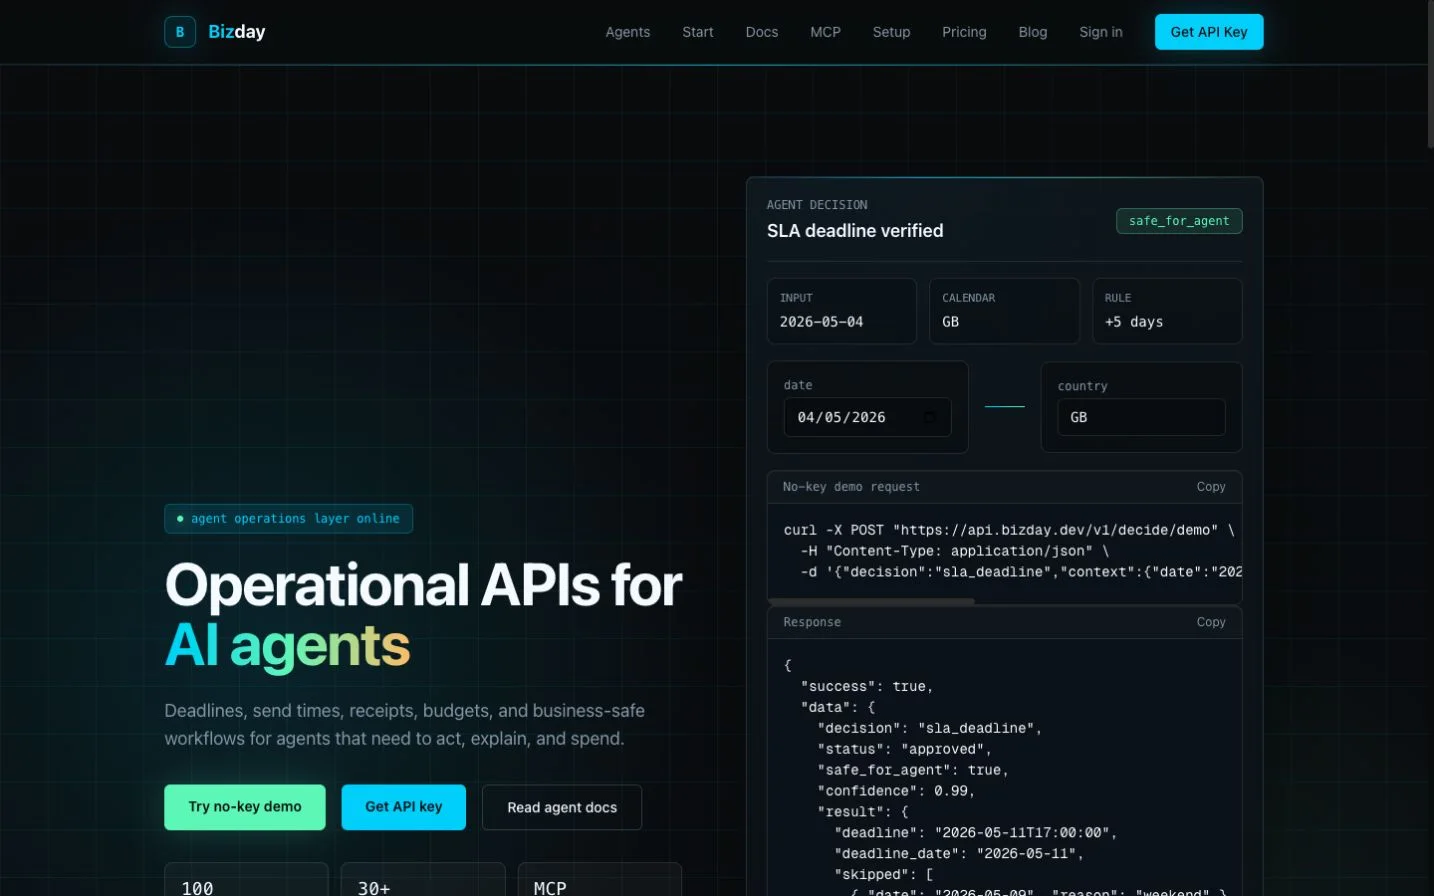1434x896 pixels.
Task: Click the '-H "Content-Type: application/json"' line
Action: [955, 551]
